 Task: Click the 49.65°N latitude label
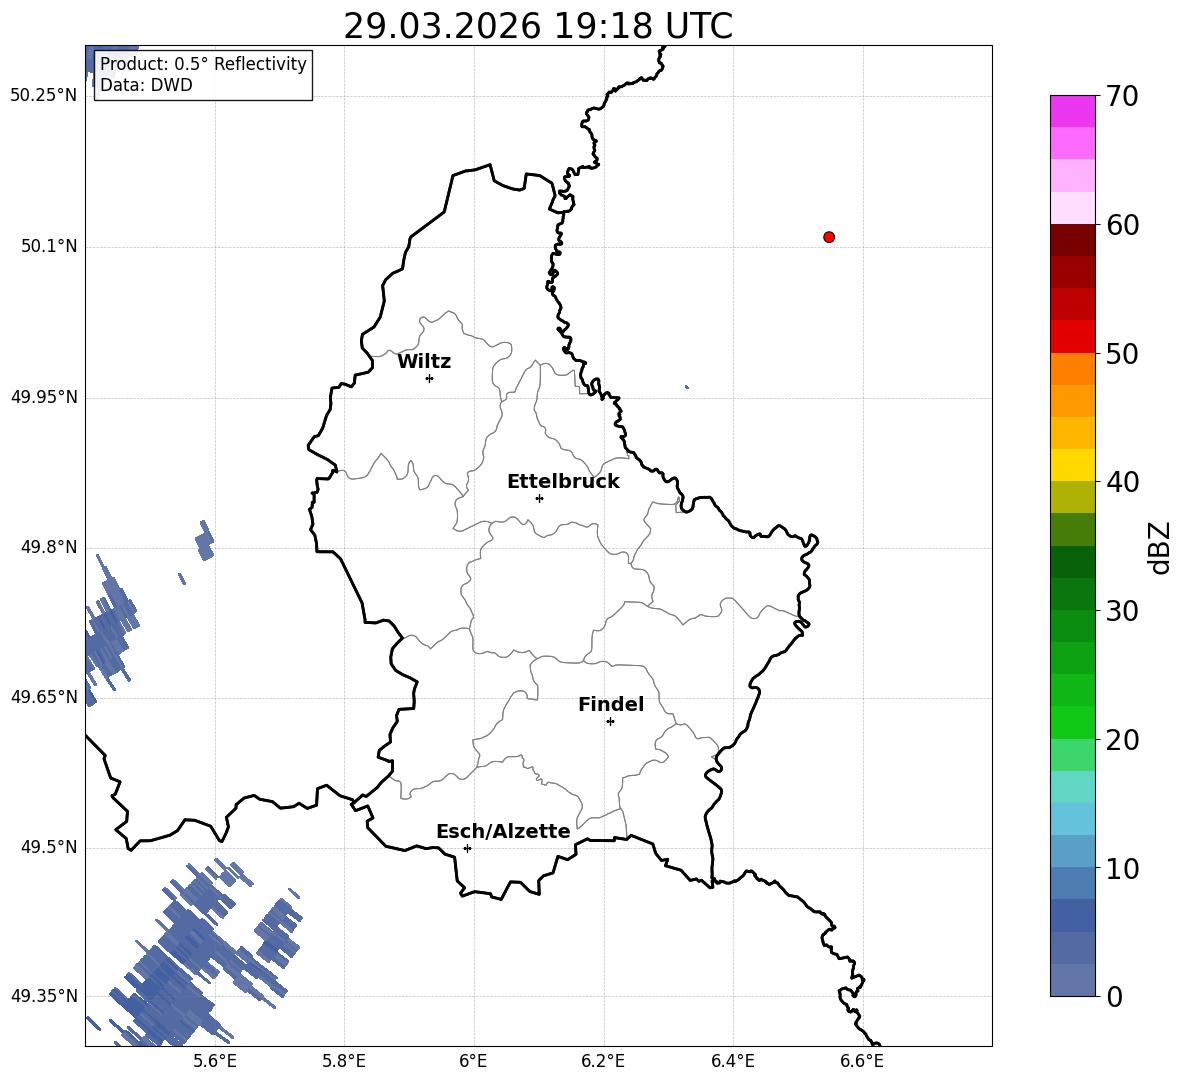44,697
